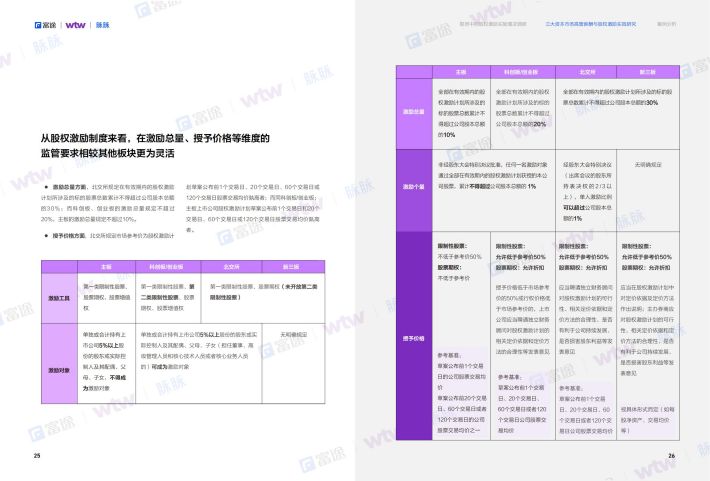
Task: Click bold "不得超过" in the 激励个量 row
Action: (x=480, y=186)
